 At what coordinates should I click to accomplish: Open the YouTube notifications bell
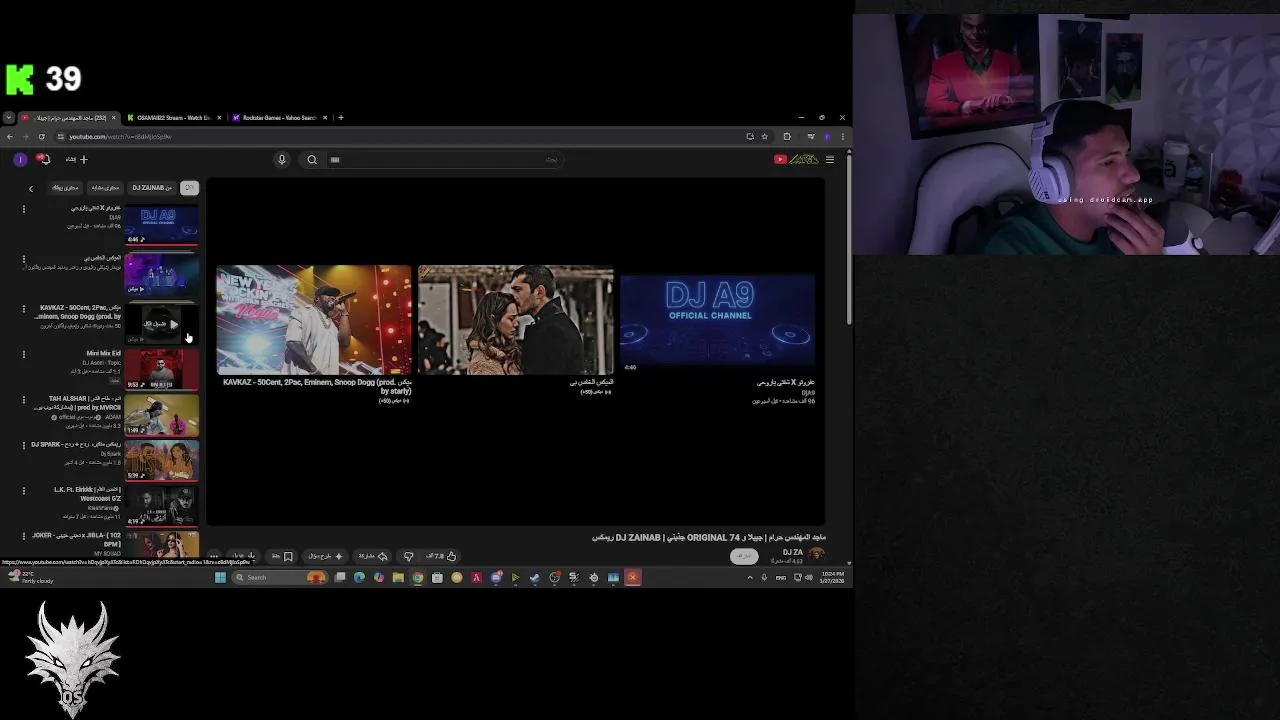44,159
